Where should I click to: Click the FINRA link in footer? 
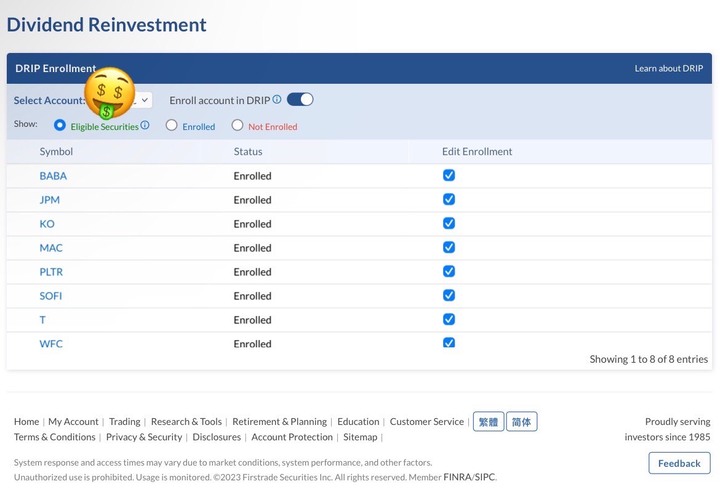(457, 477)
